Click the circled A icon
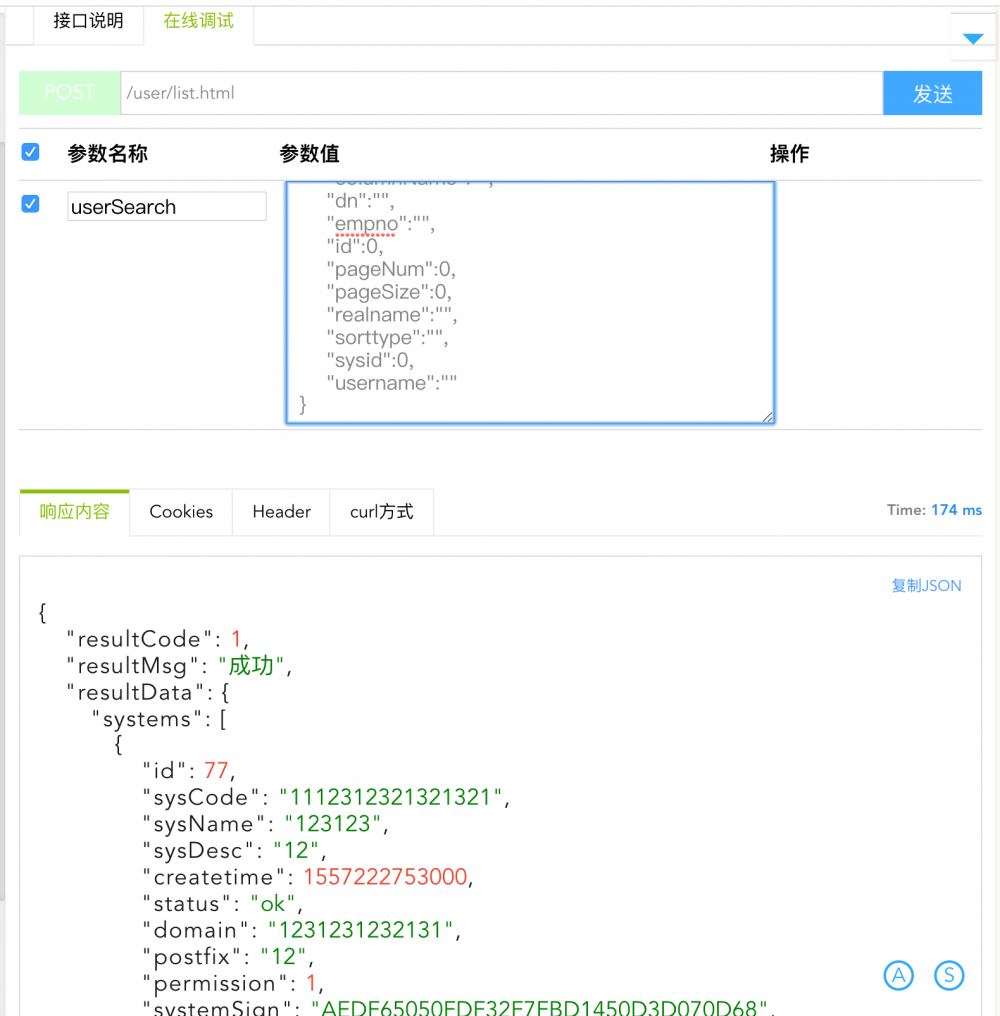Screen dimensions: 1000x1016 pyautogui.click(x=898, y=975)
